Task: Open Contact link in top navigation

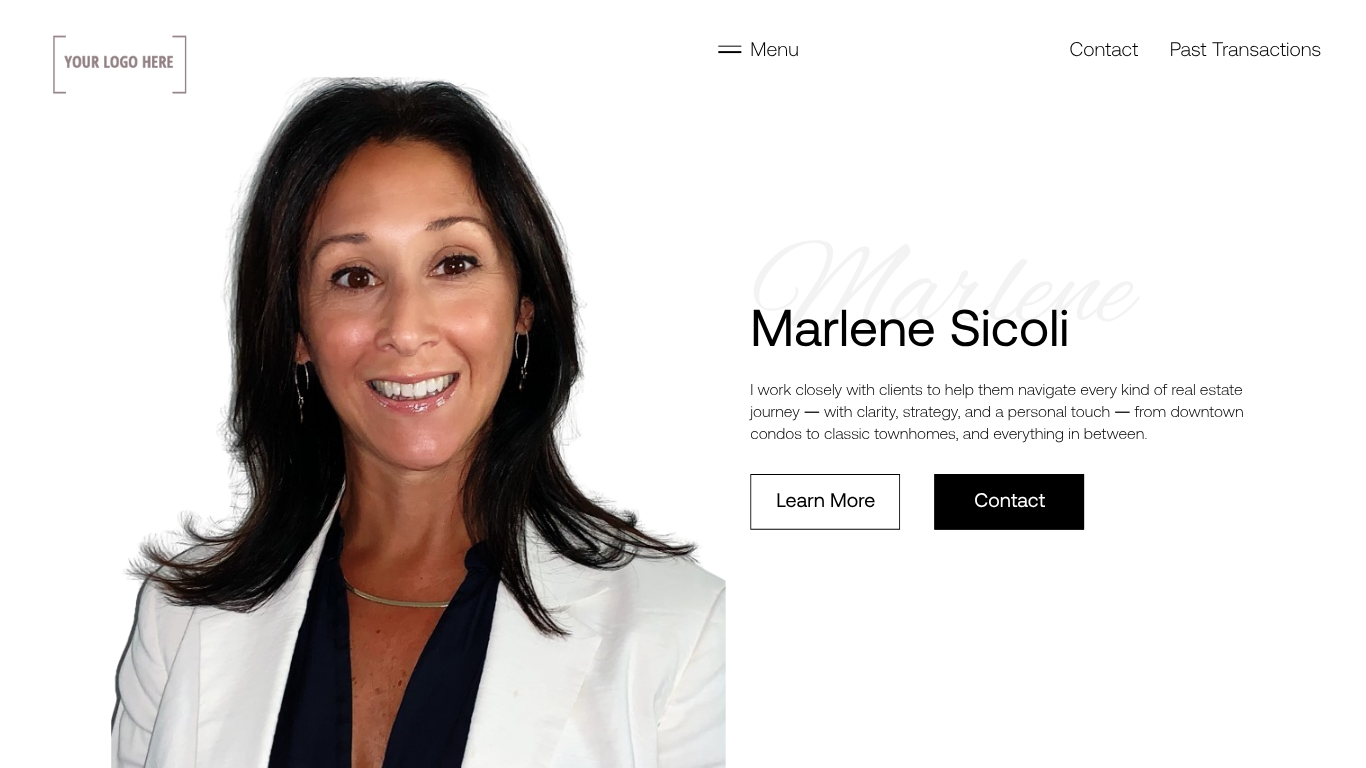Action: pyautogui.click(x=1103, y=50)
